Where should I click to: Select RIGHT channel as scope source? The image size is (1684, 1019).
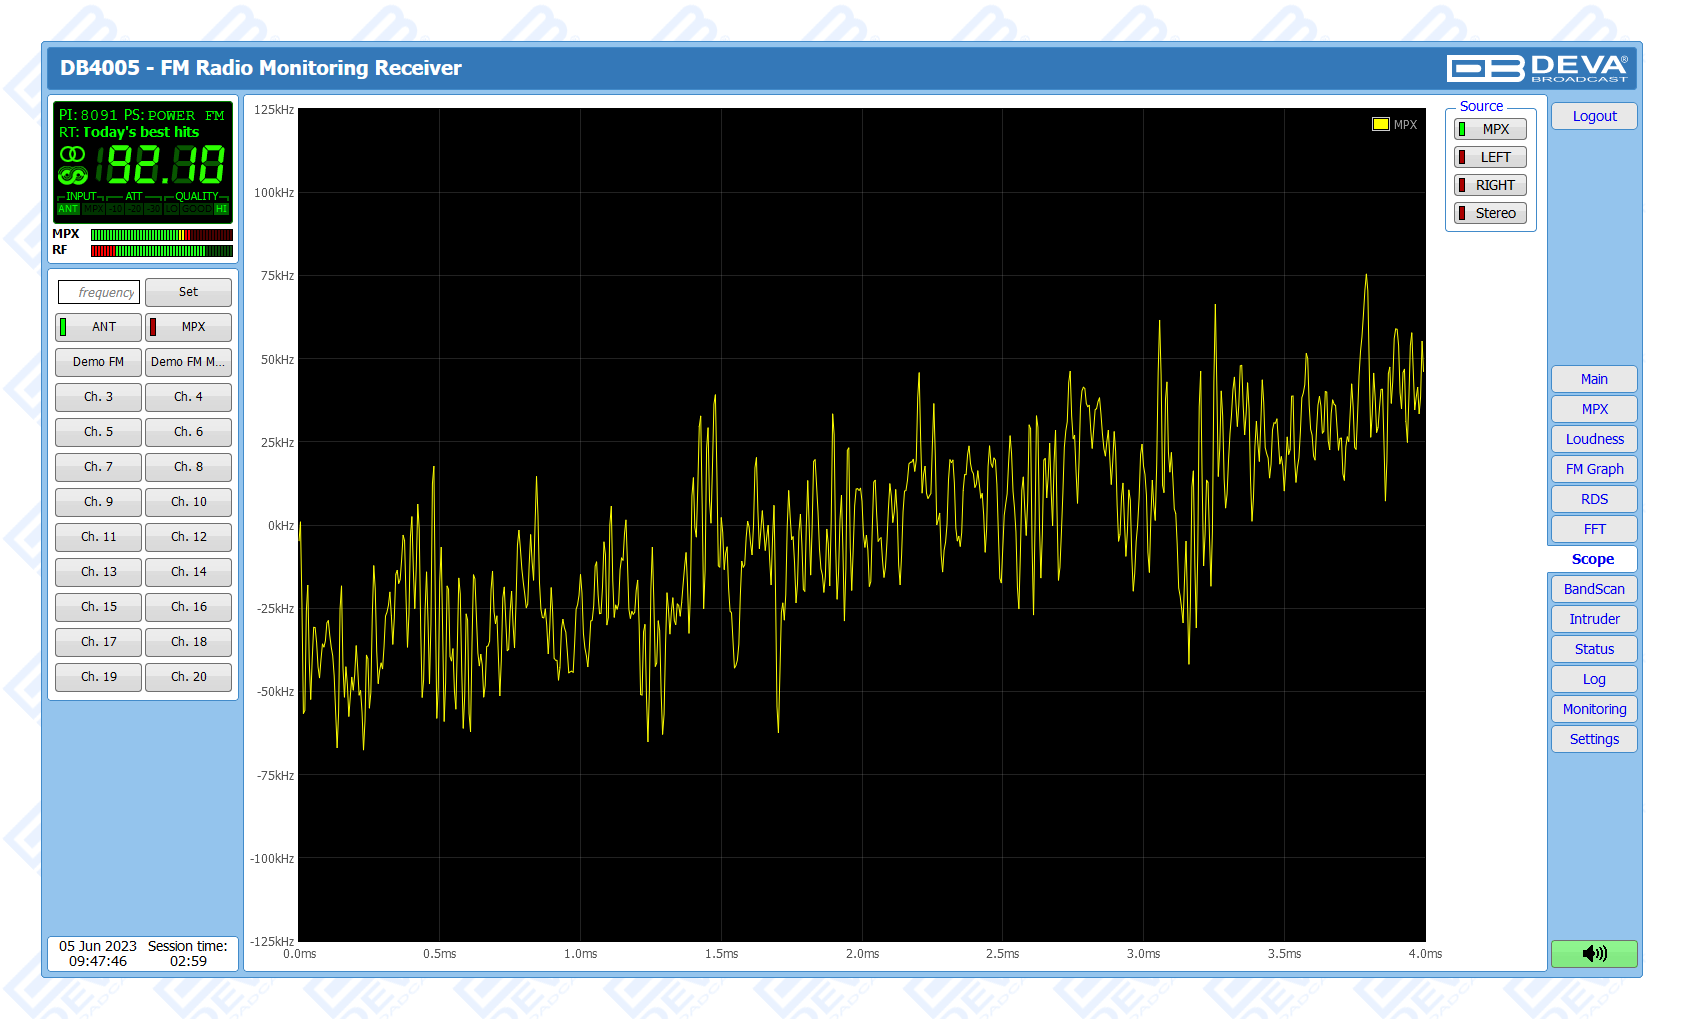pos(1490,185)
